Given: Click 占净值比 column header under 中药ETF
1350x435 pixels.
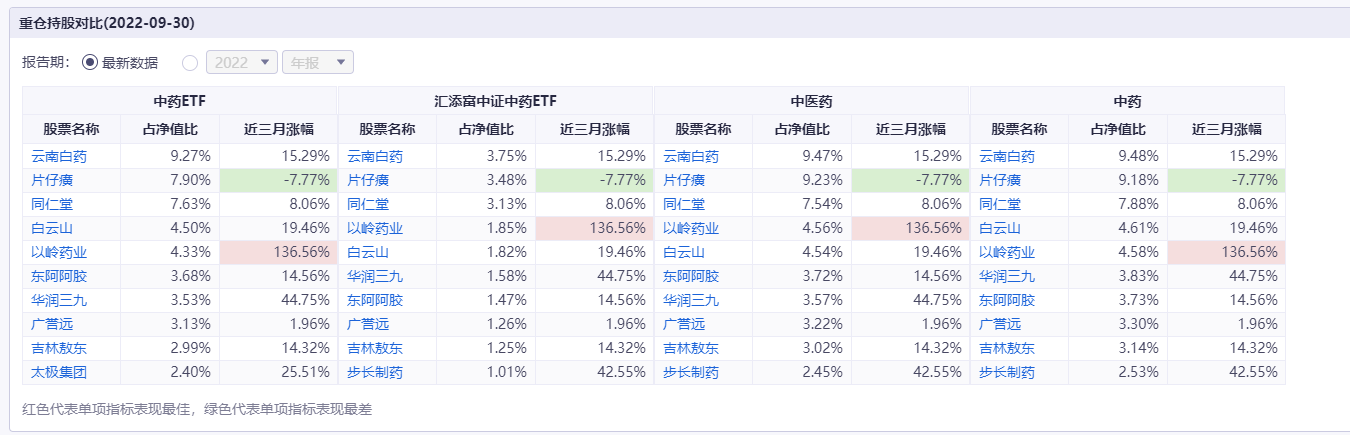Looking at the screenshot, I should (170, 129).
